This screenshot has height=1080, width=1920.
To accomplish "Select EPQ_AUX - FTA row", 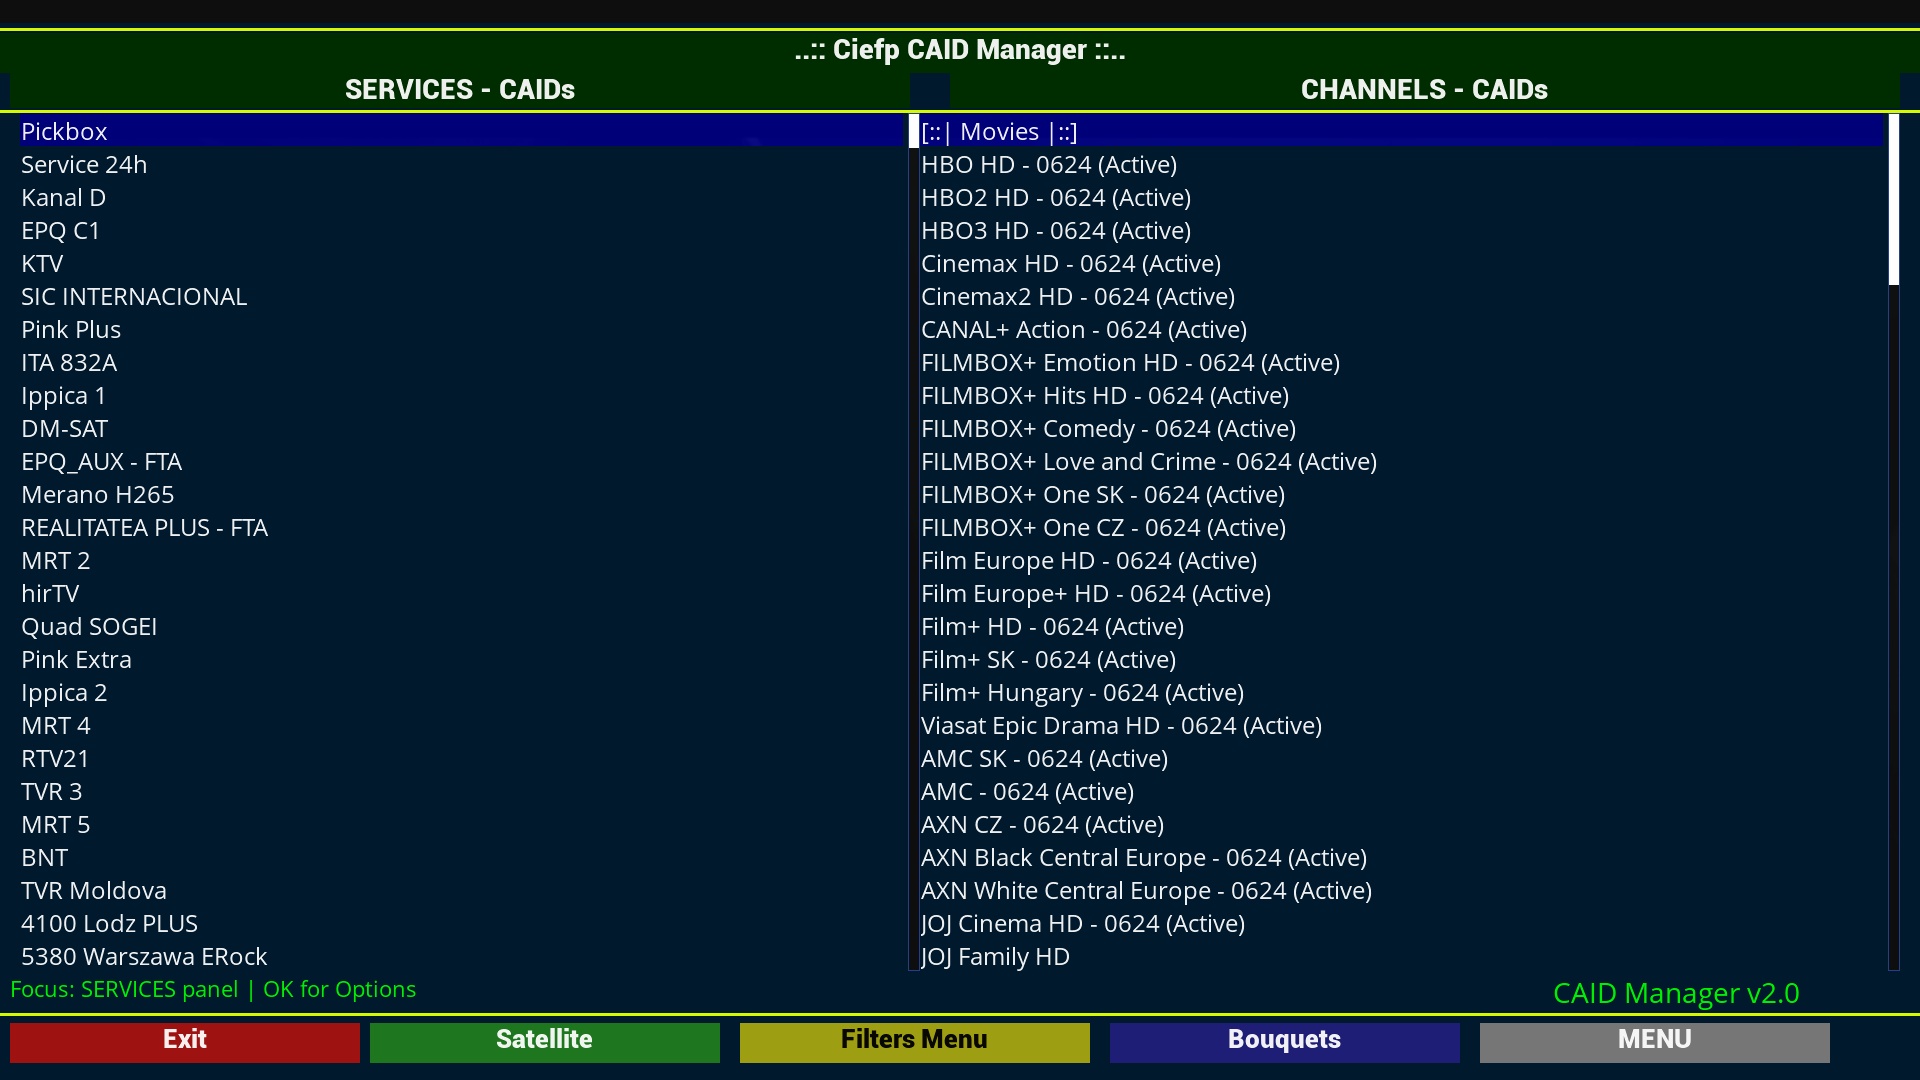I will pyautogui.click(x=462, y=461).
